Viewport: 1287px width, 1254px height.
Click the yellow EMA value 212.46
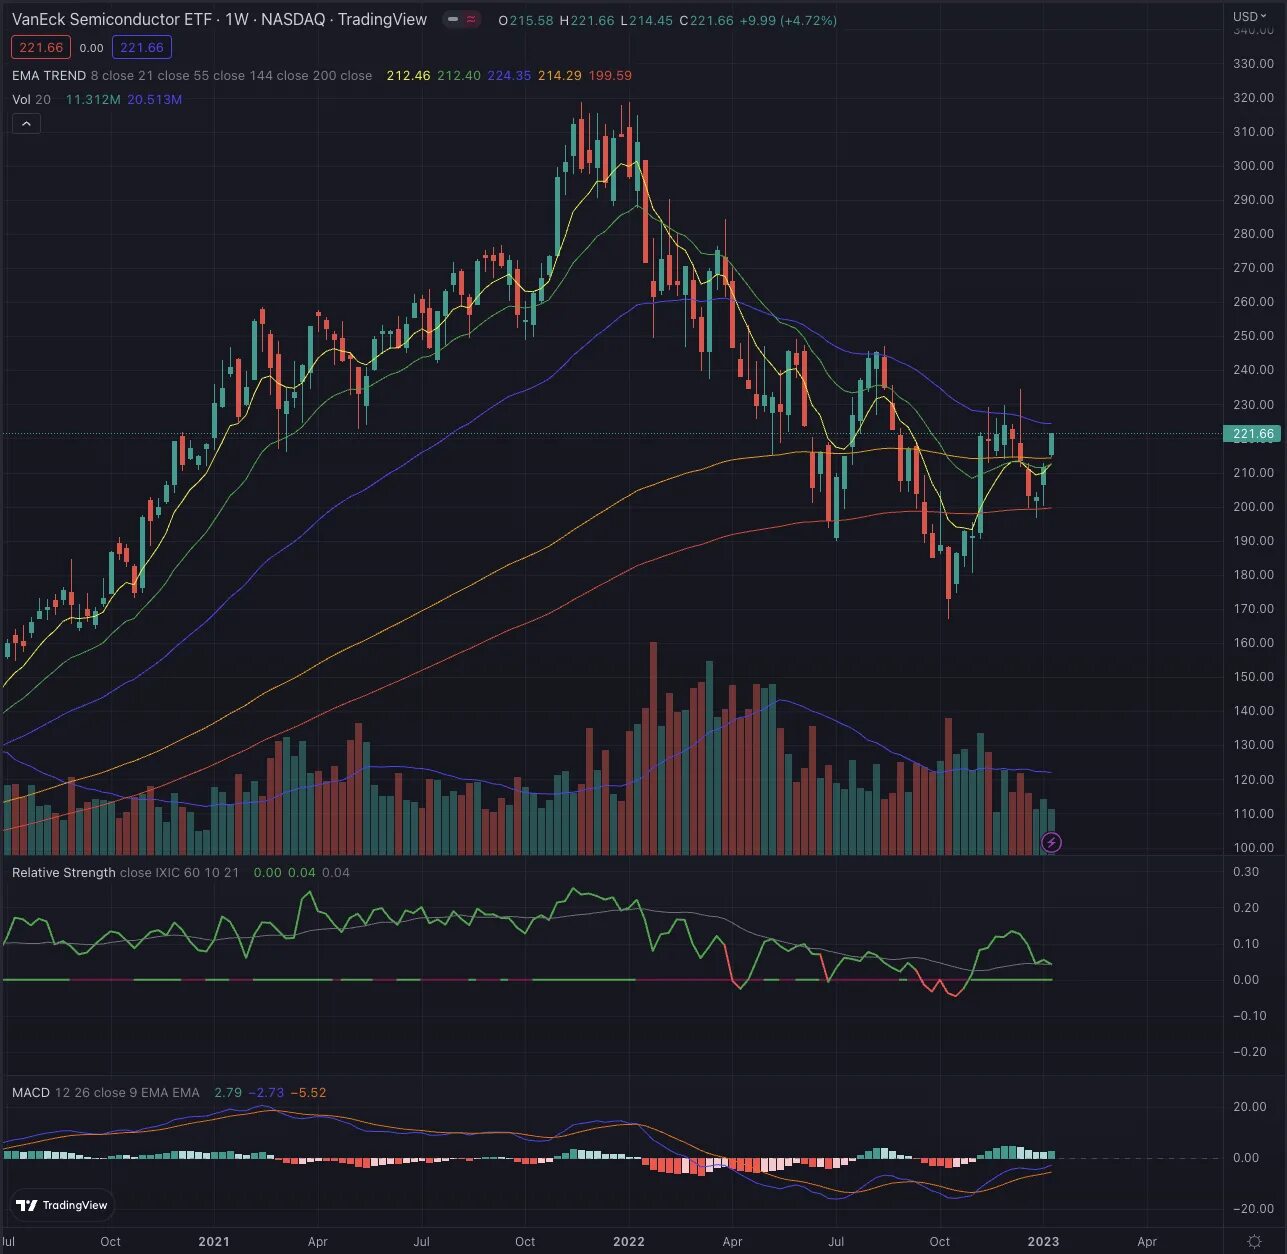pyautogui.click(x=408, y=75)
